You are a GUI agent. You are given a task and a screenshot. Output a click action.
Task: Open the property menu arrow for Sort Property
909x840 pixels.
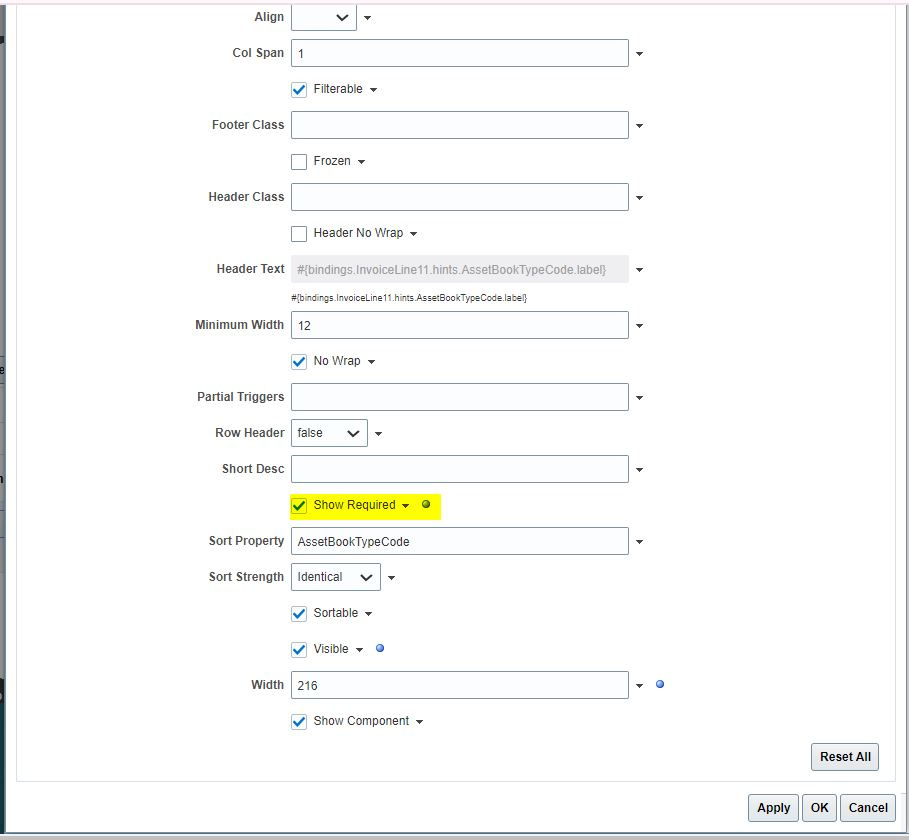point(639,541)
